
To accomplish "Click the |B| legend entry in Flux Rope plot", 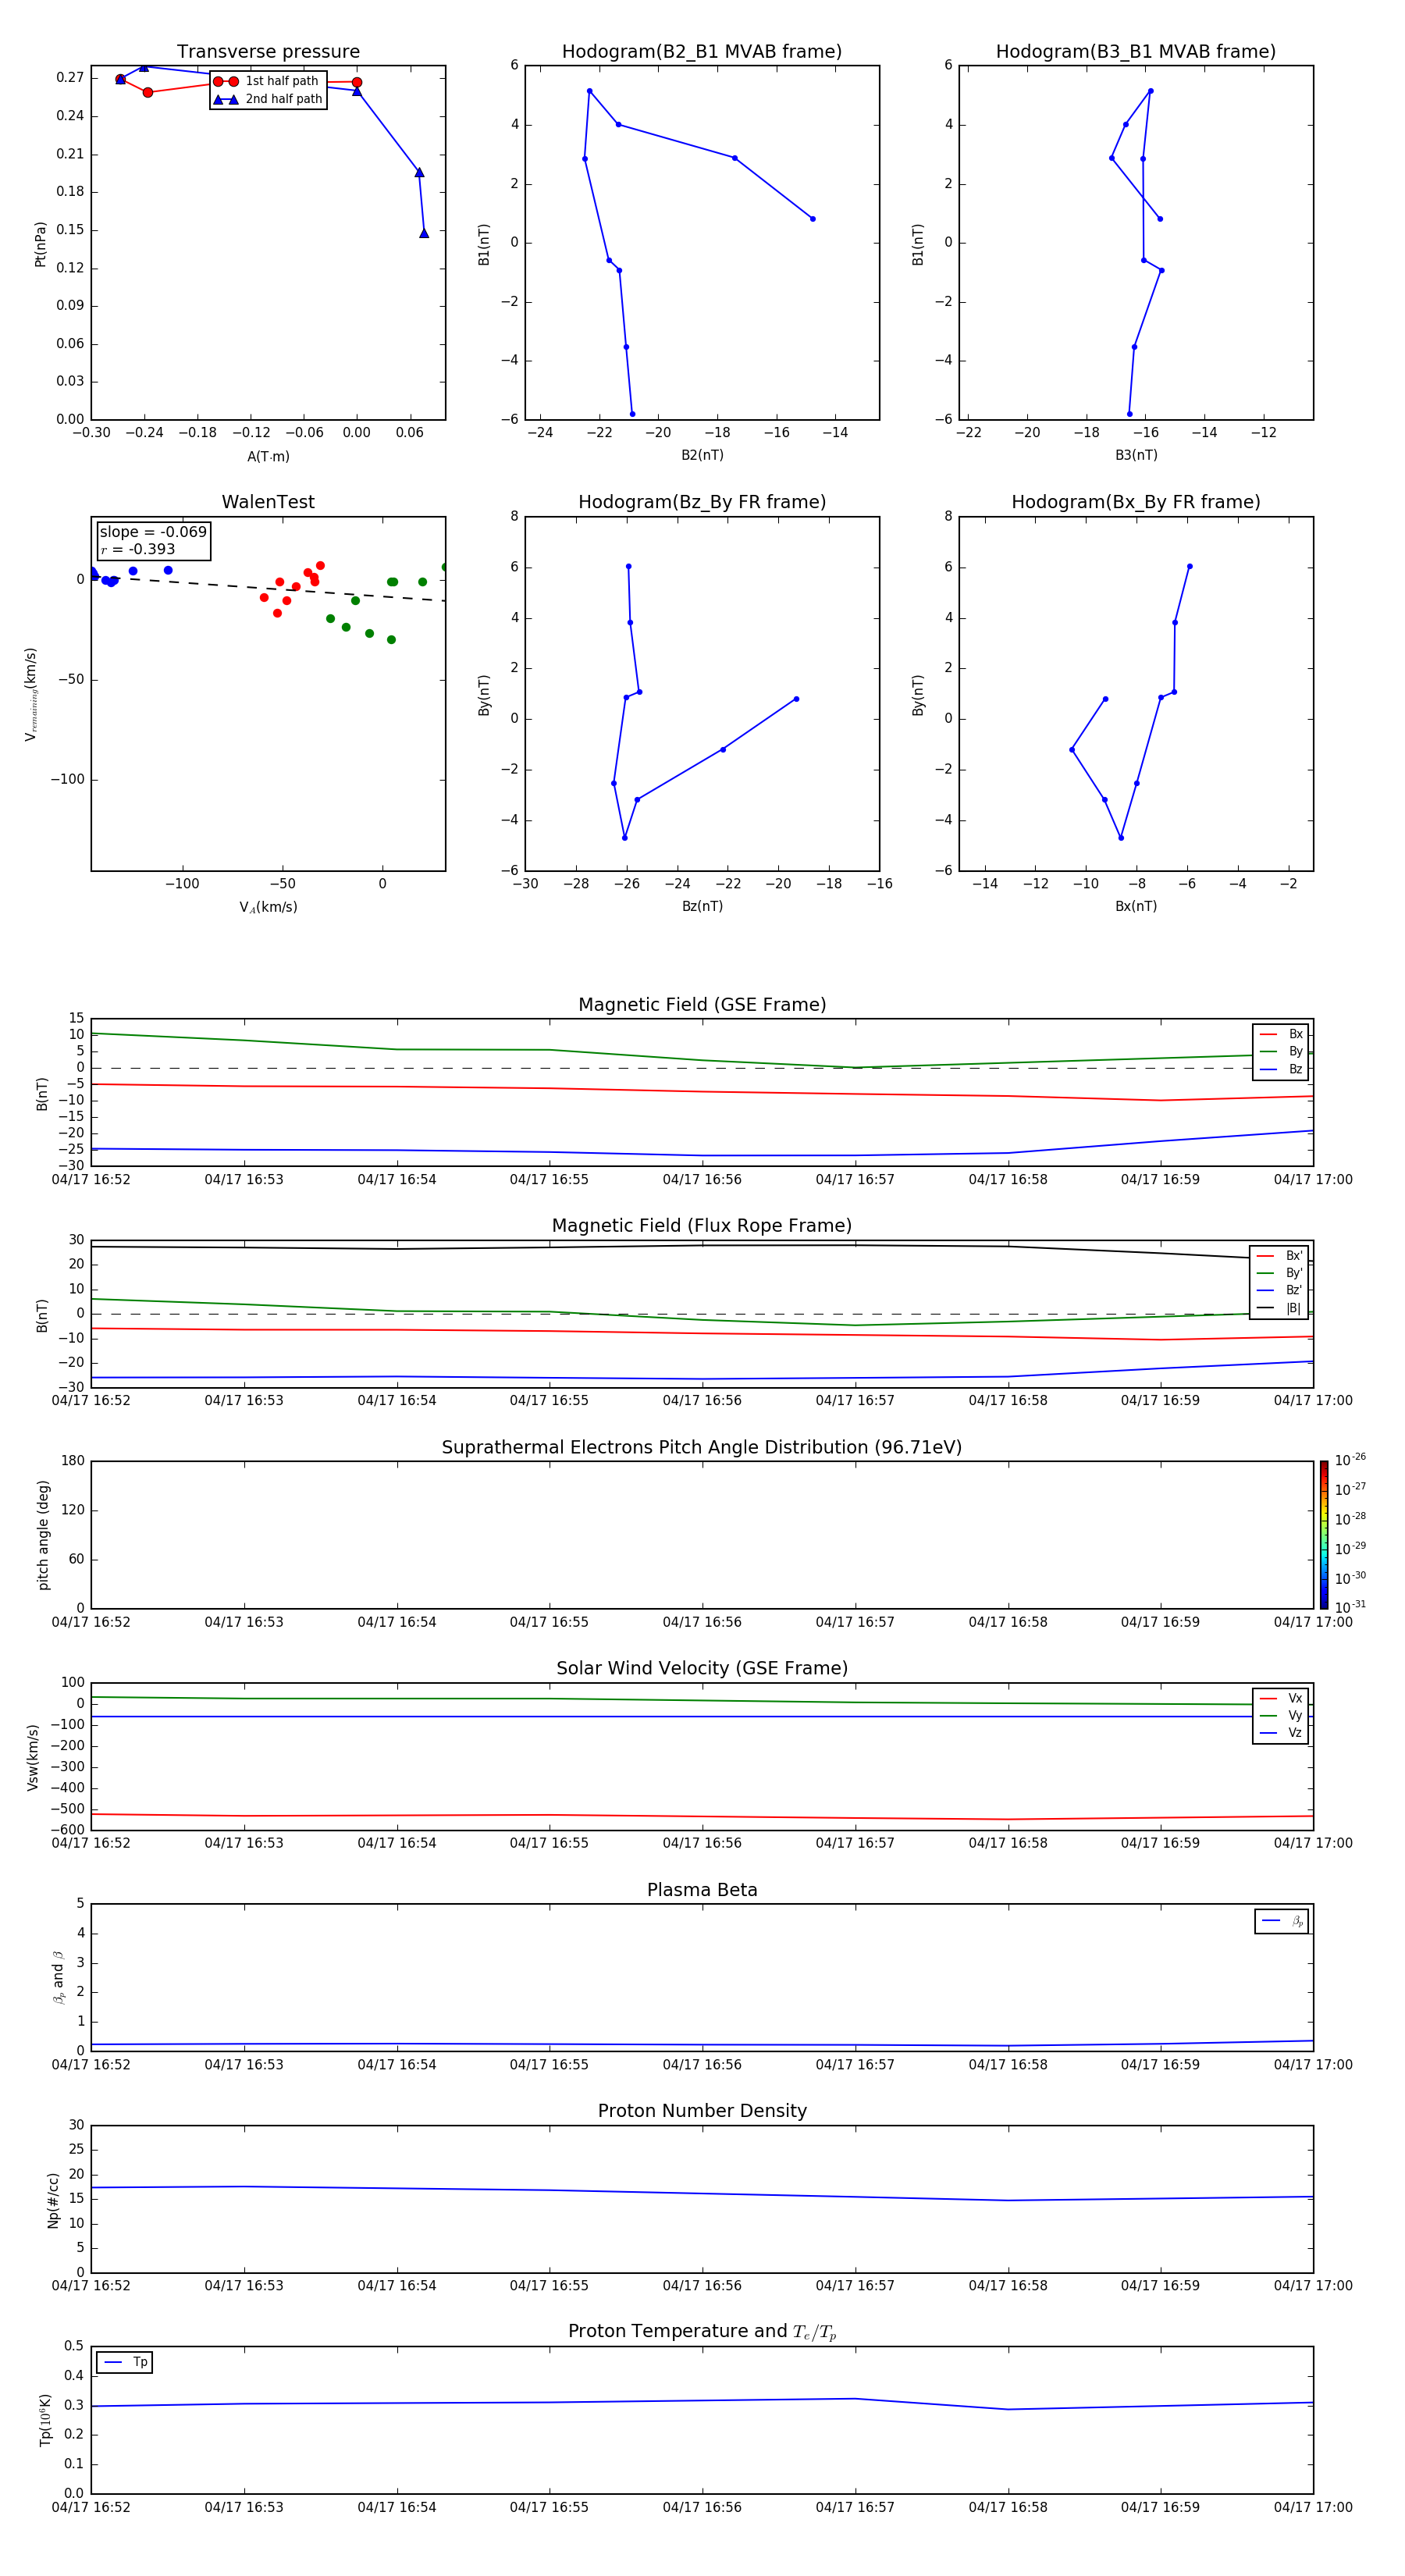I will click(x=1279, y=1308).
